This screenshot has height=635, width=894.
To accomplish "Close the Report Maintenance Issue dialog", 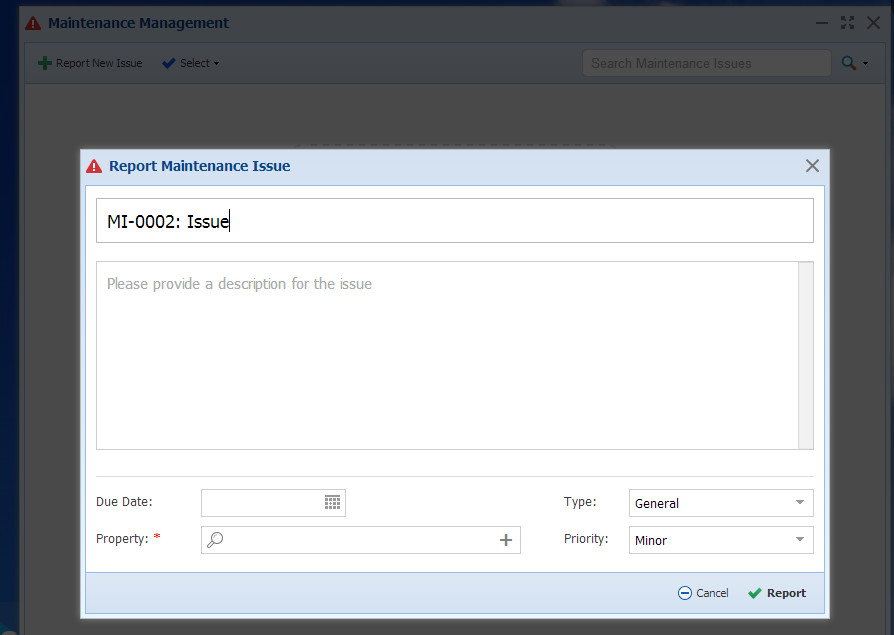I will [x=812, y=166].
